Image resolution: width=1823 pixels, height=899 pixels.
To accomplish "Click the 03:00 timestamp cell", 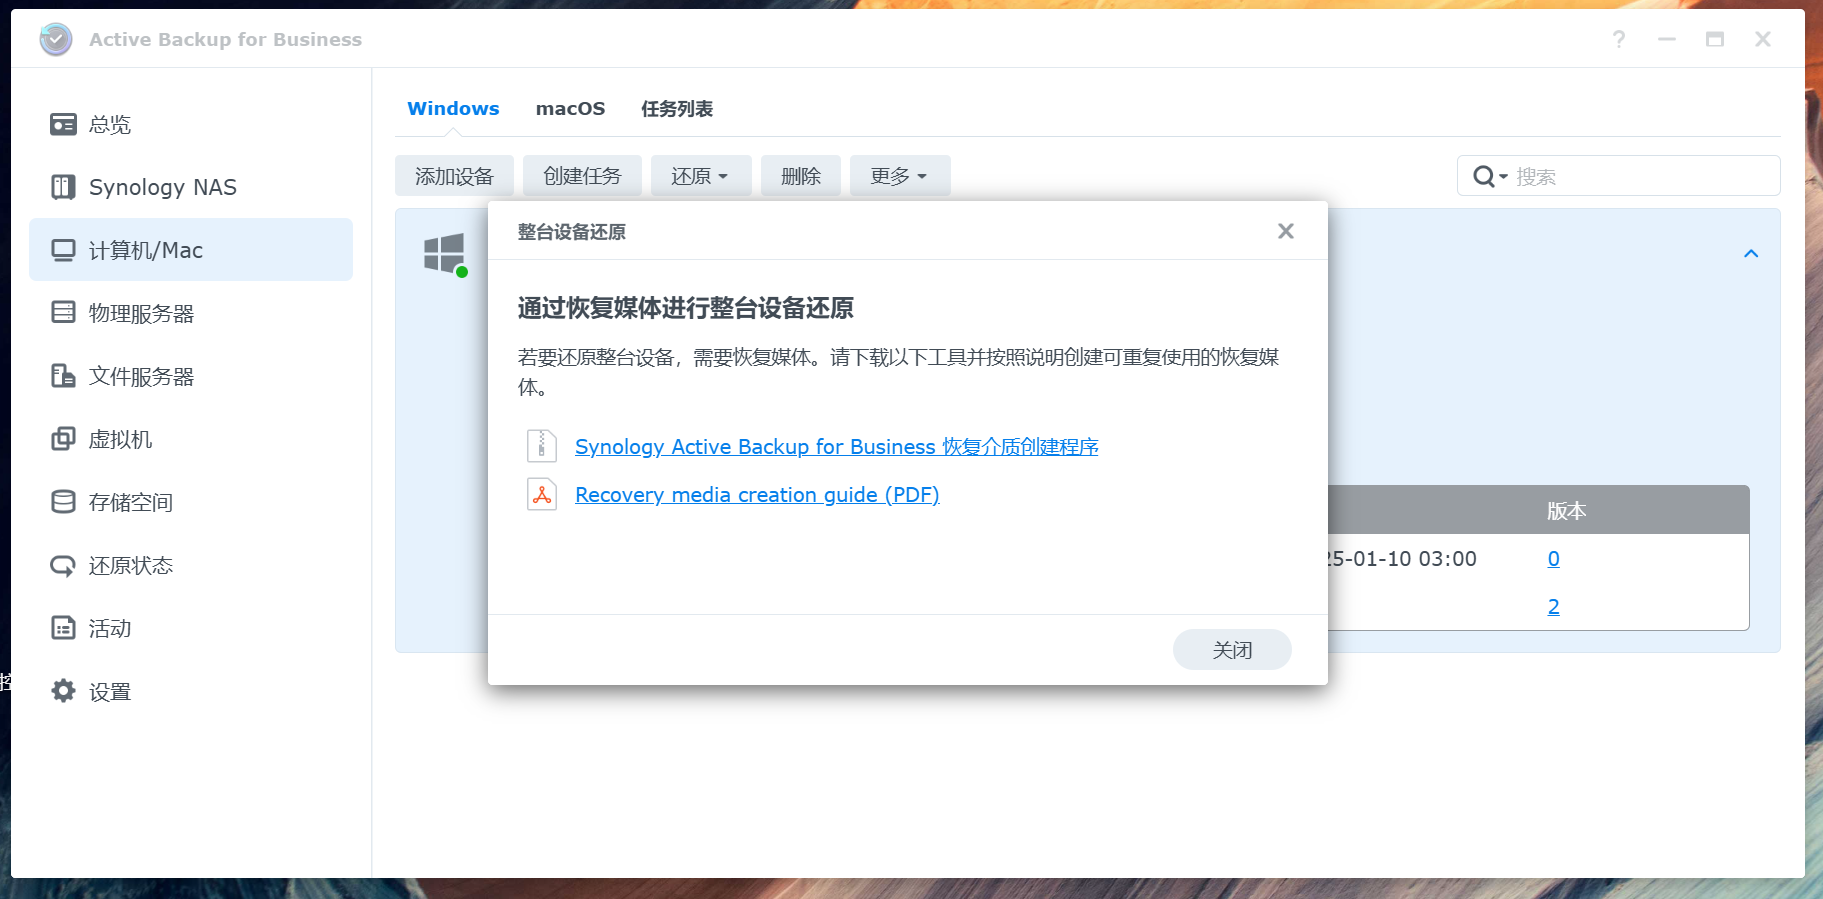I will tap(1403, 559).
